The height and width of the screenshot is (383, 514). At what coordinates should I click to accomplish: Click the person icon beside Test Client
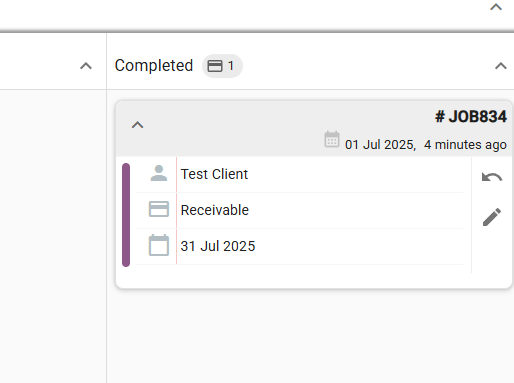point(159,174)
